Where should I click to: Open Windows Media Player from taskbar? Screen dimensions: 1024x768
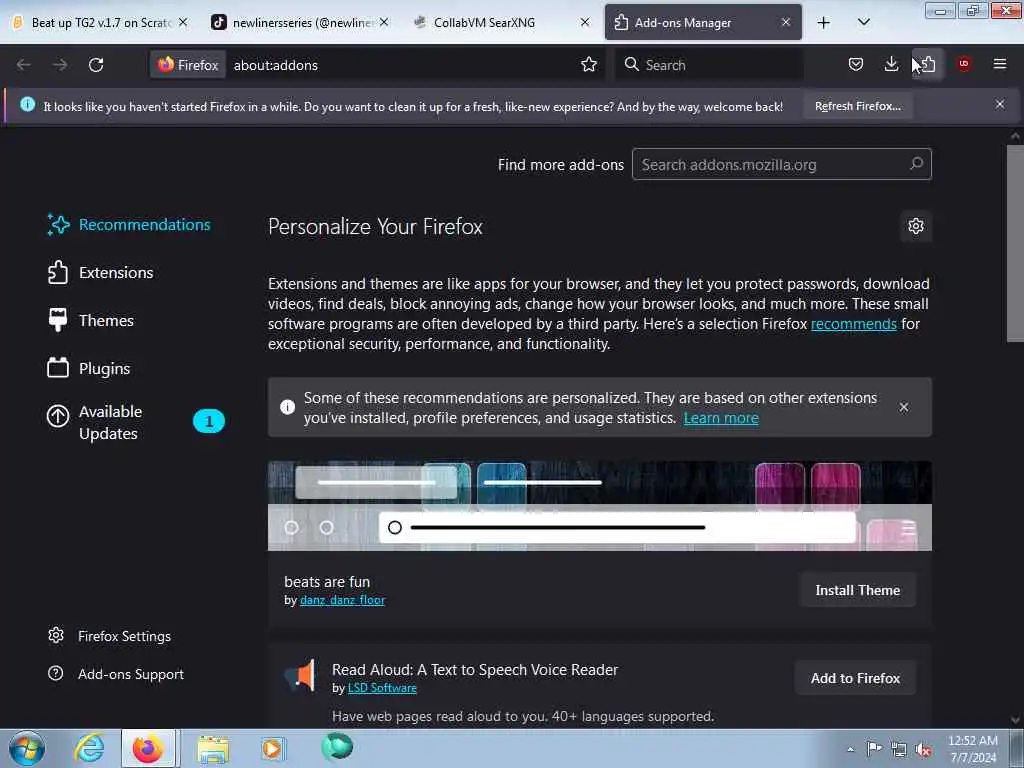coord(273,748)
